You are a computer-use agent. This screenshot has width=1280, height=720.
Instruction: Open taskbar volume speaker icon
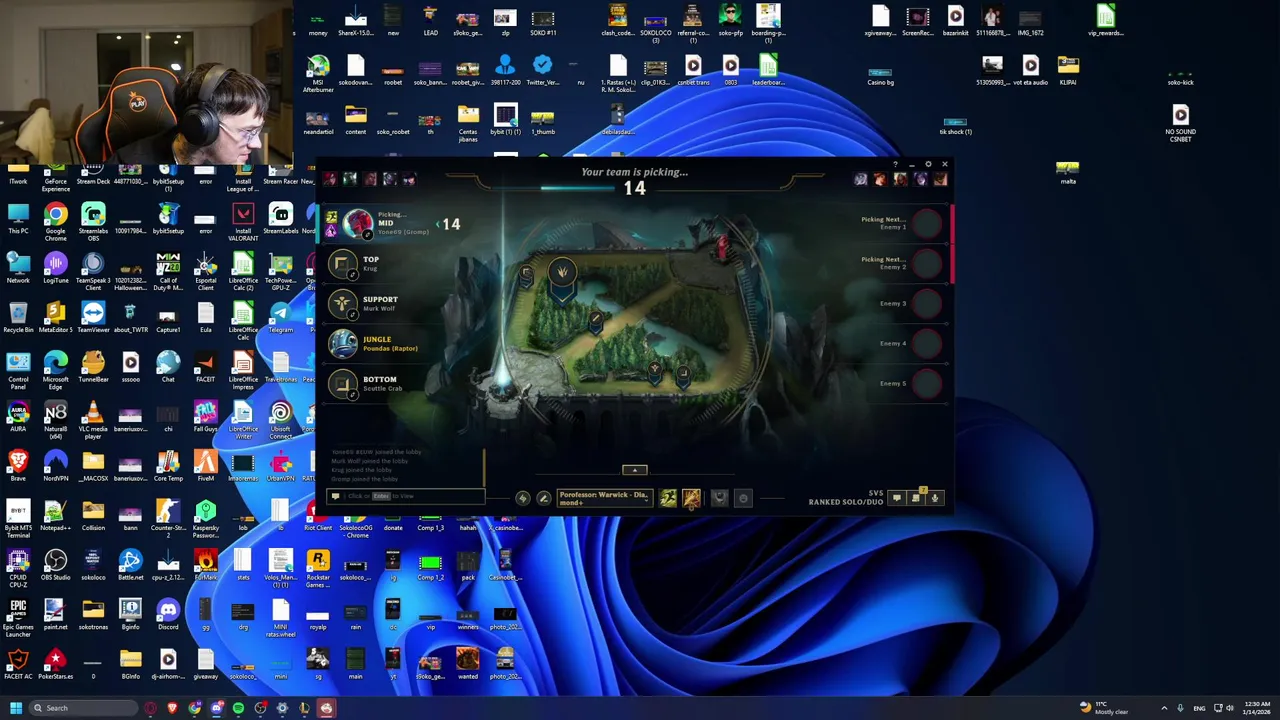point(1230,708)
